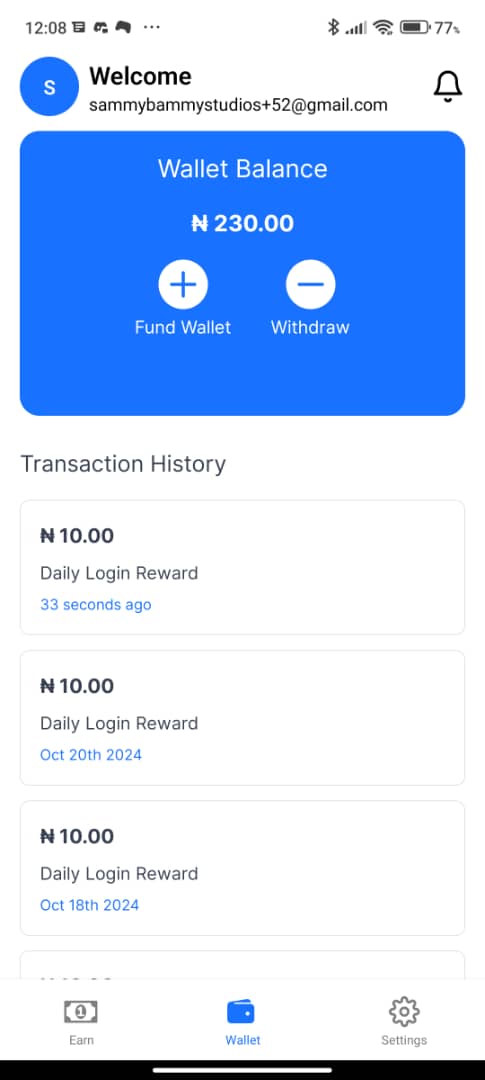This screenshot has height=1080, width=485.
Task: Switch to the Earn tab label
Action: tap(81, 1040)
